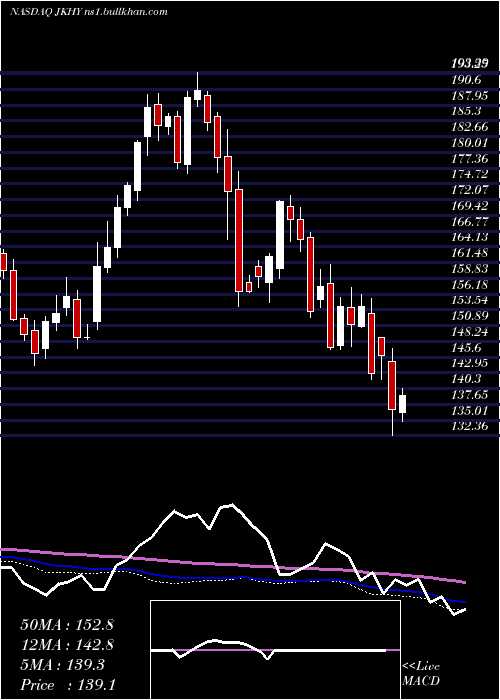Click the 180.01 price axis label

tap(469, 143)
